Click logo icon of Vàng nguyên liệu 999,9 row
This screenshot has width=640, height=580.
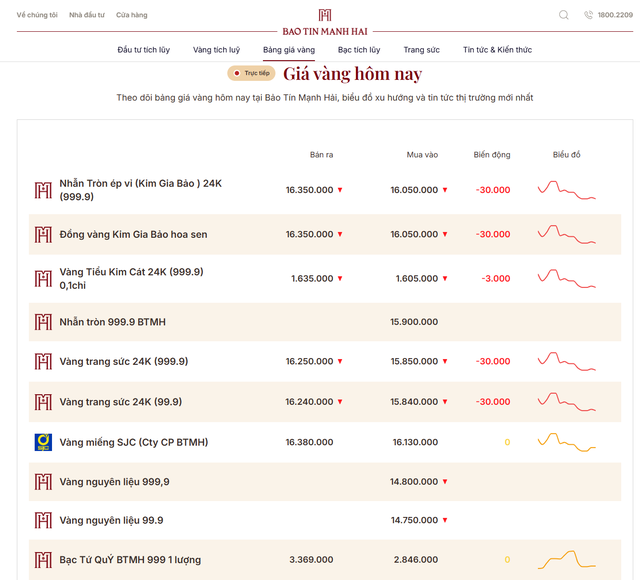point(43,482)
